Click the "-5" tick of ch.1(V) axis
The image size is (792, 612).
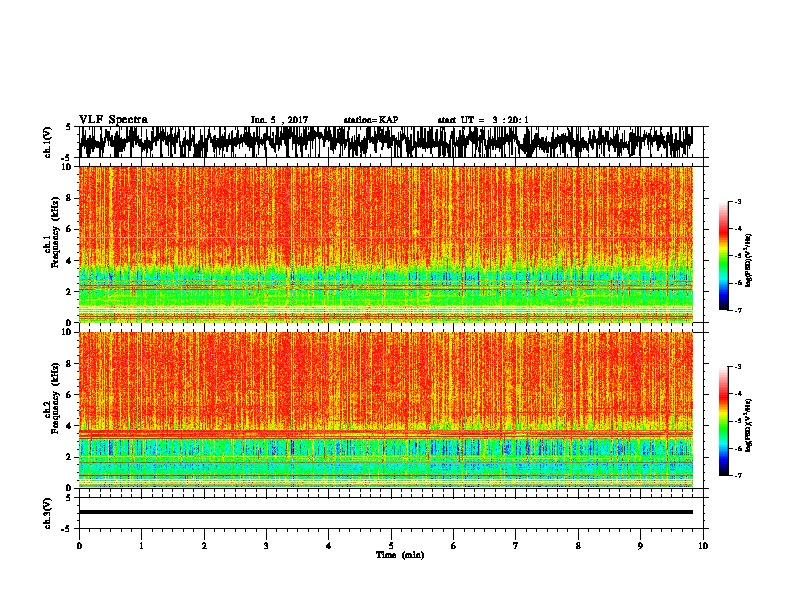click(67, 158)
